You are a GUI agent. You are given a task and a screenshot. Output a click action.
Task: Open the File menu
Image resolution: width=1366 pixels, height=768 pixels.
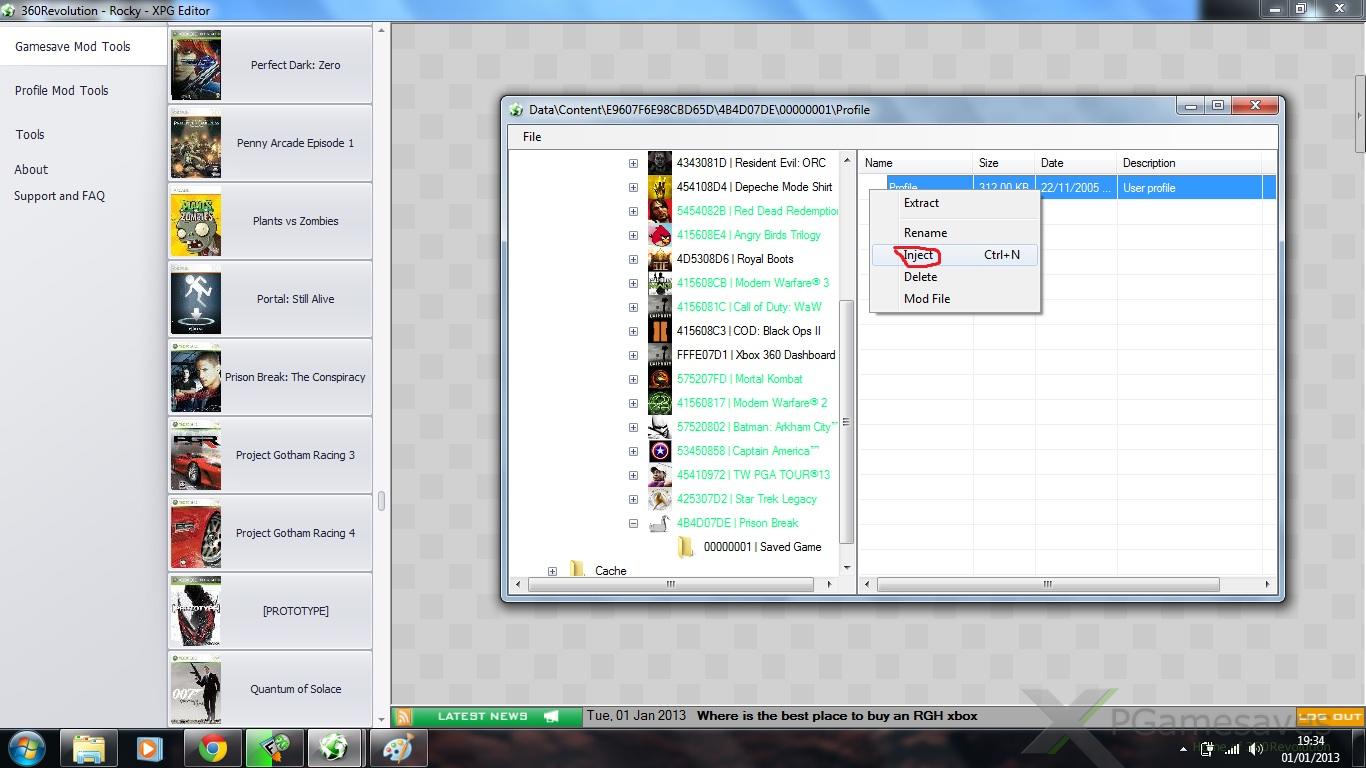tap(532, 137)
